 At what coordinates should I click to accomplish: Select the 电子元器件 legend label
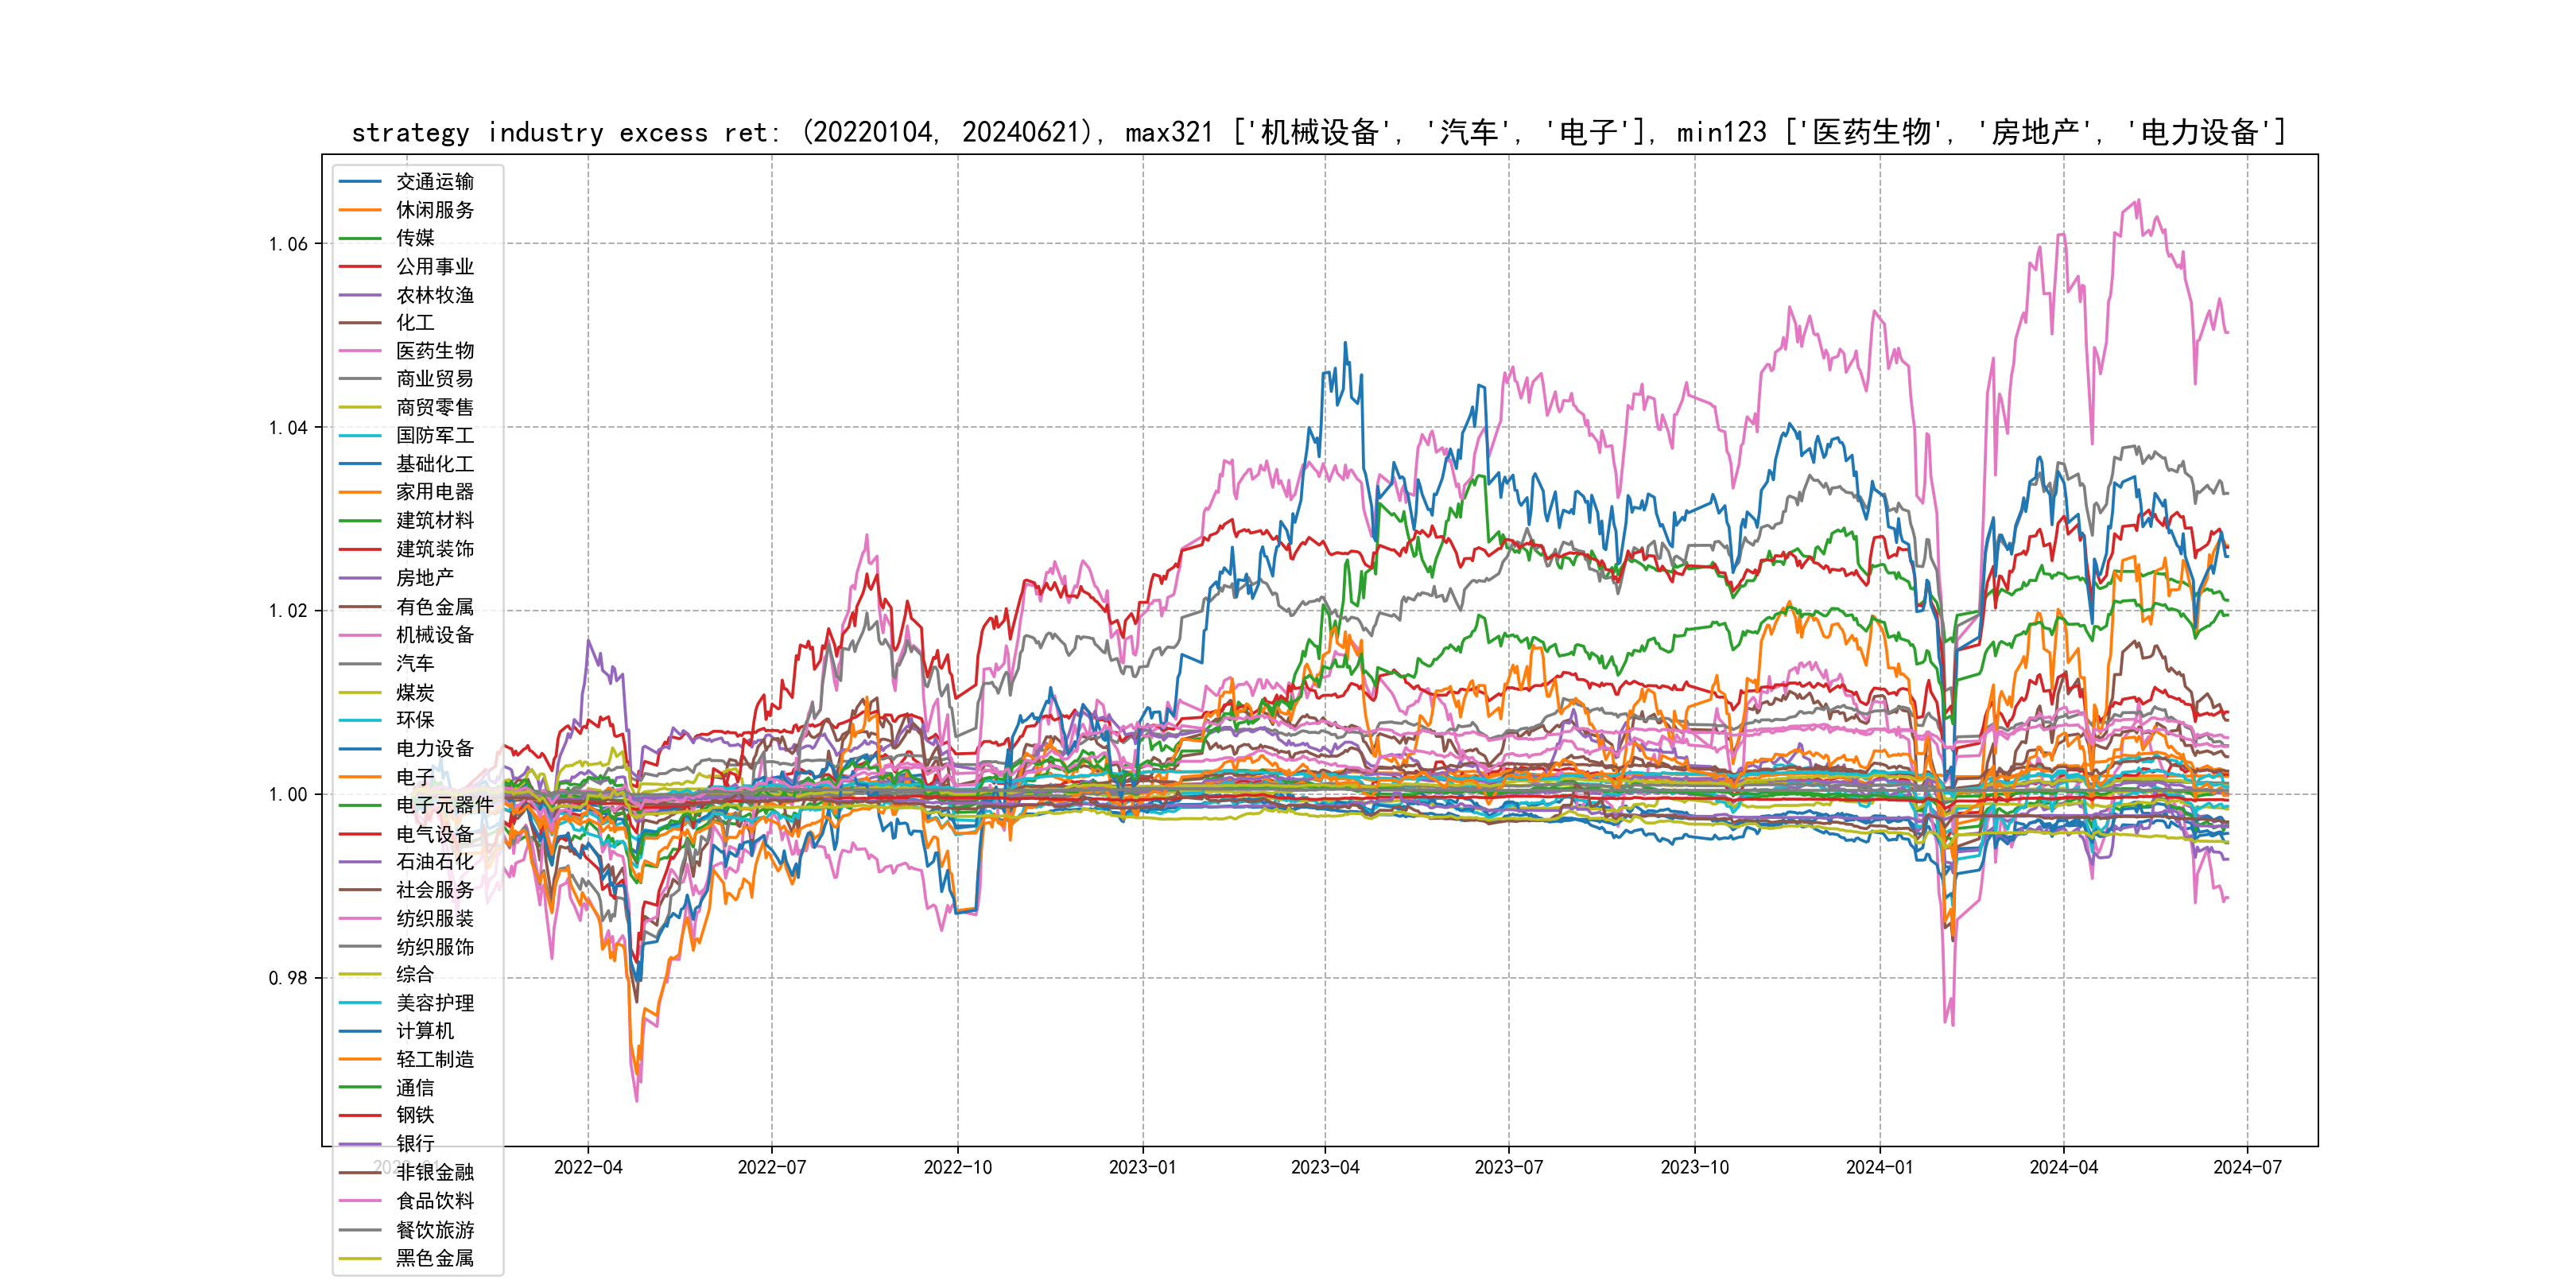pyautogui.click(x=444, y=805)
